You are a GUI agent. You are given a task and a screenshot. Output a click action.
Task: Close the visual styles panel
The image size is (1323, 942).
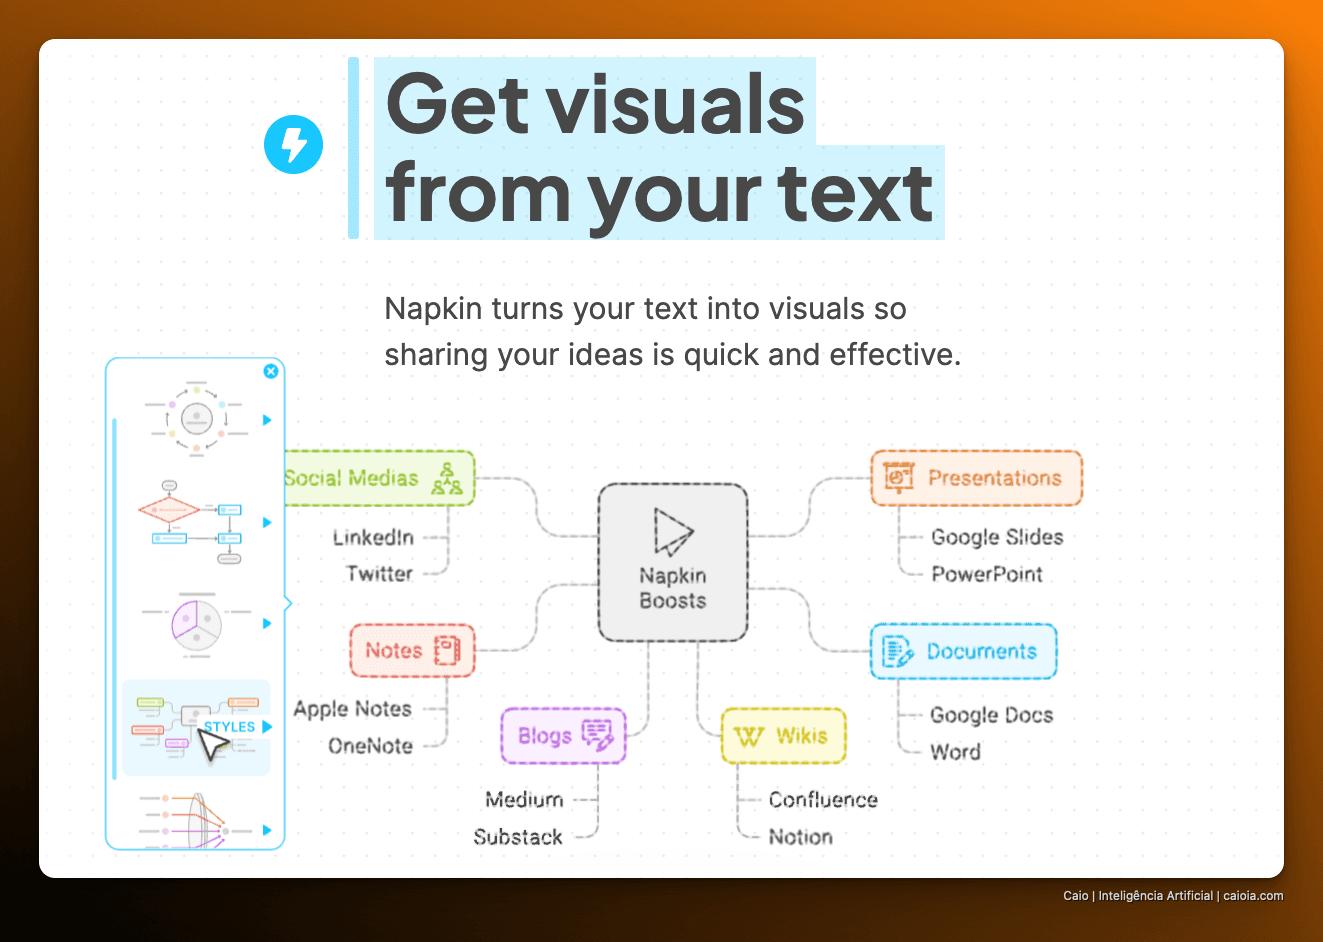click(271, 371)
